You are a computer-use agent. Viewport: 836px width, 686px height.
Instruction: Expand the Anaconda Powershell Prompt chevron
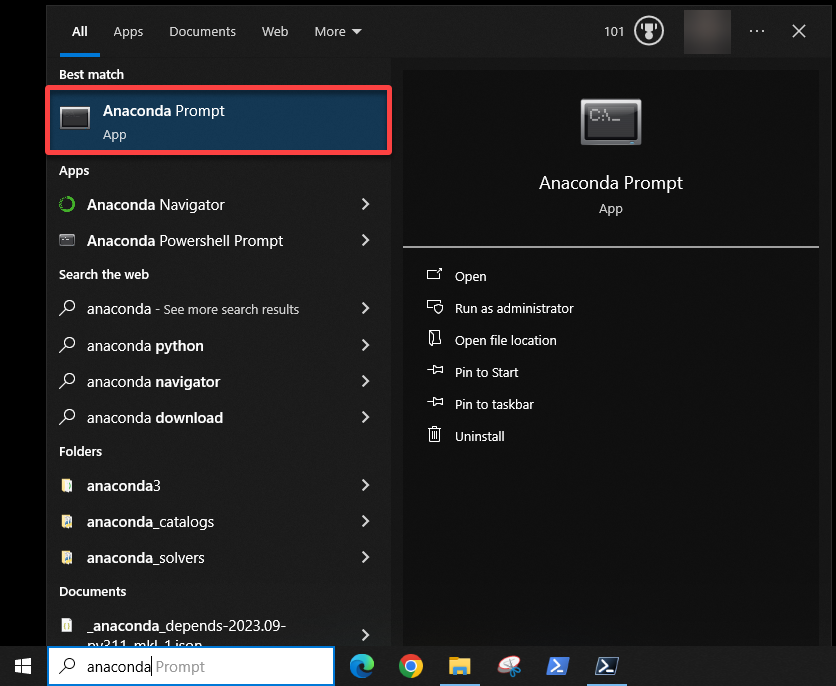pos(365,240)
